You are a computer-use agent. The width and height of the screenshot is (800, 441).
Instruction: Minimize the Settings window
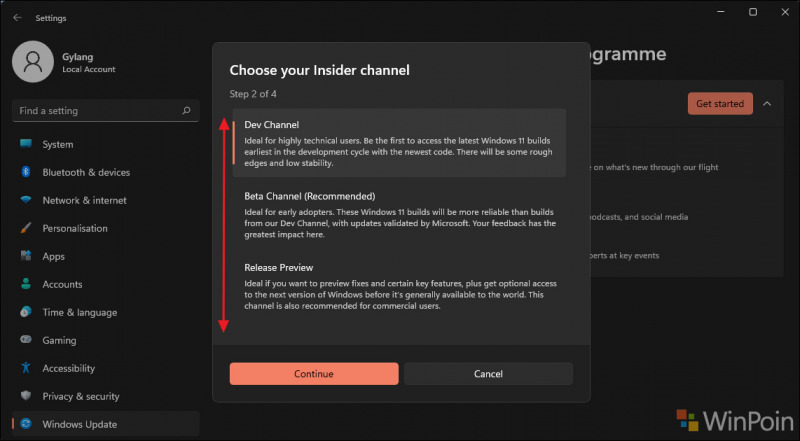click(720, 12)
